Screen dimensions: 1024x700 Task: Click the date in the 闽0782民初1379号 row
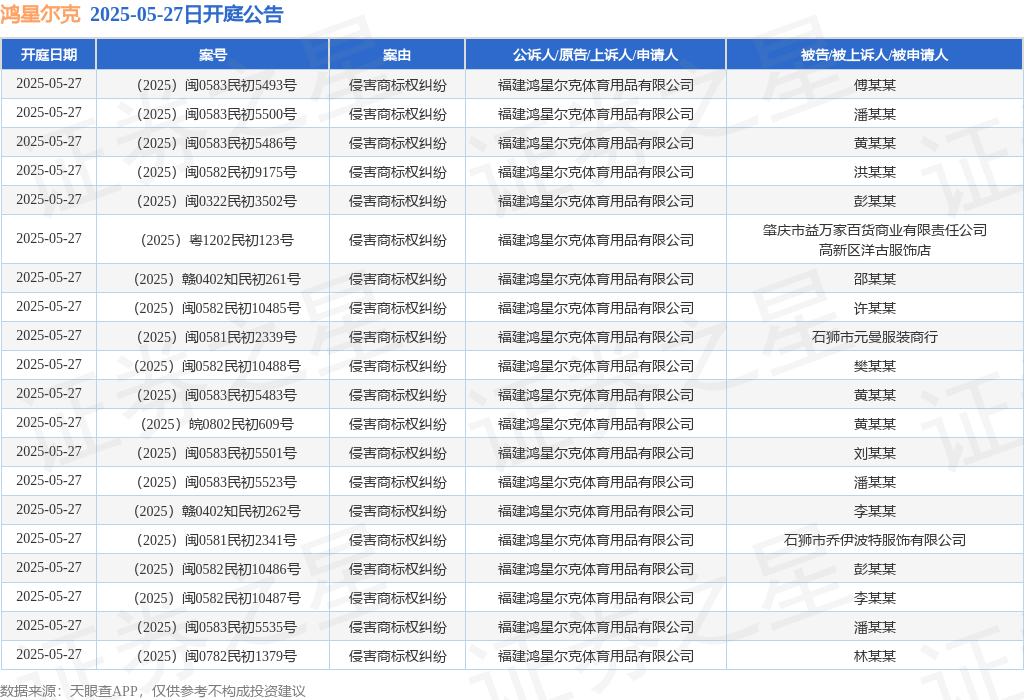click(x=49, y=654)
